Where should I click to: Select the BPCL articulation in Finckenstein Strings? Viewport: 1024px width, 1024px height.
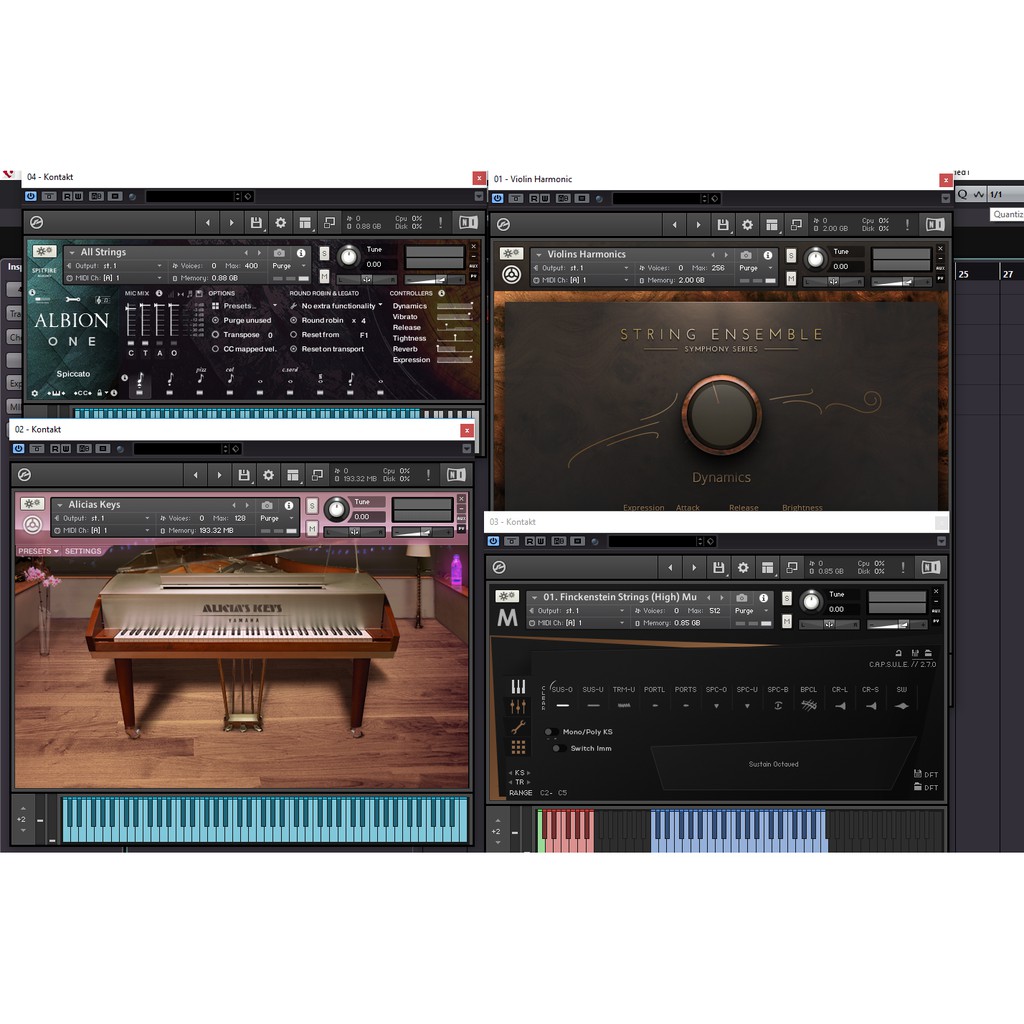[808, 704]
